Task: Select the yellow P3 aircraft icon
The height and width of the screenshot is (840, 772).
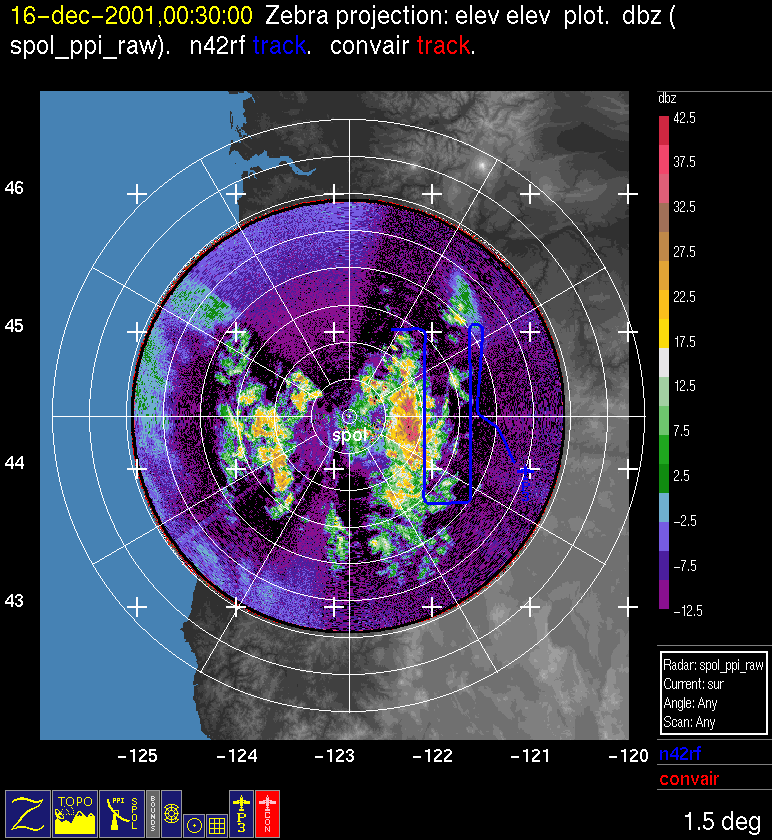Action: click(x=241, y=813)
